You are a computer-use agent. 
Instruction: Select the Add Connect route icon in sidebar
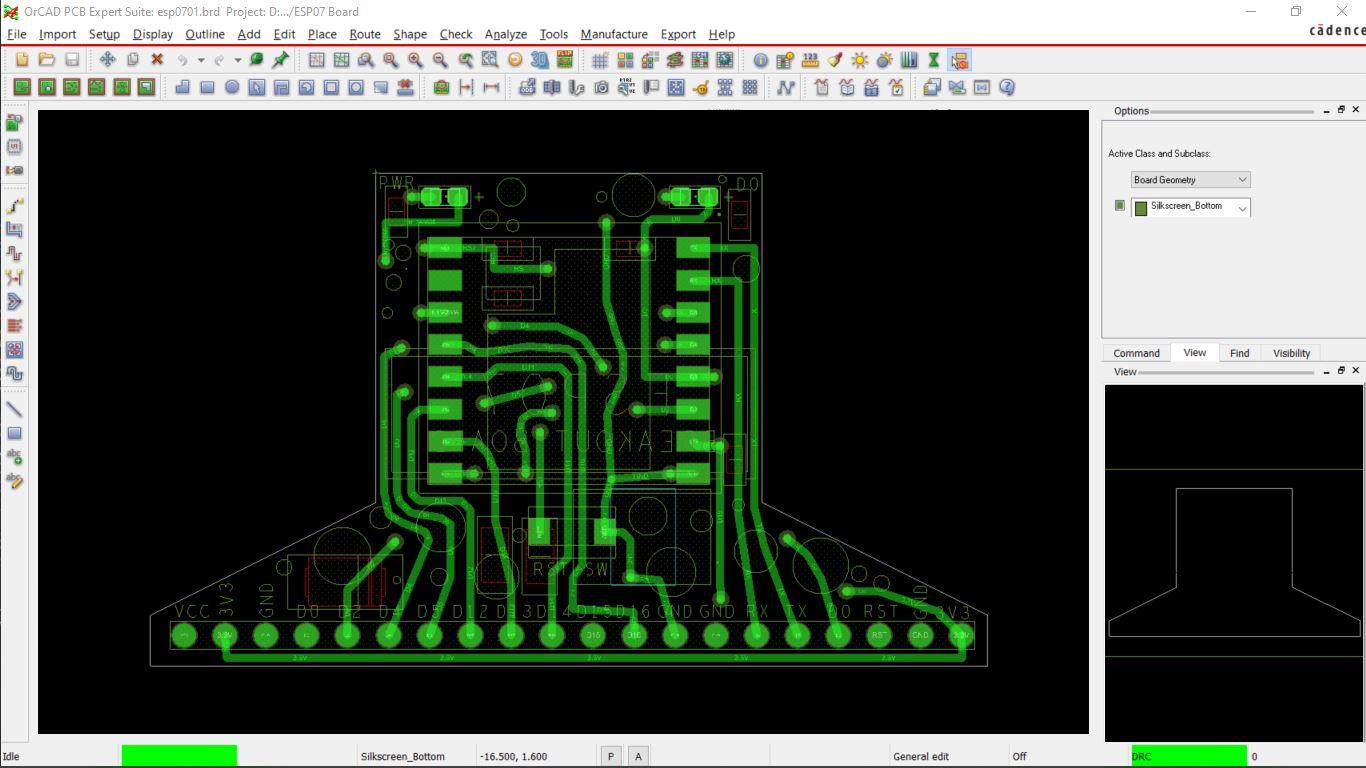pos(14,205)
